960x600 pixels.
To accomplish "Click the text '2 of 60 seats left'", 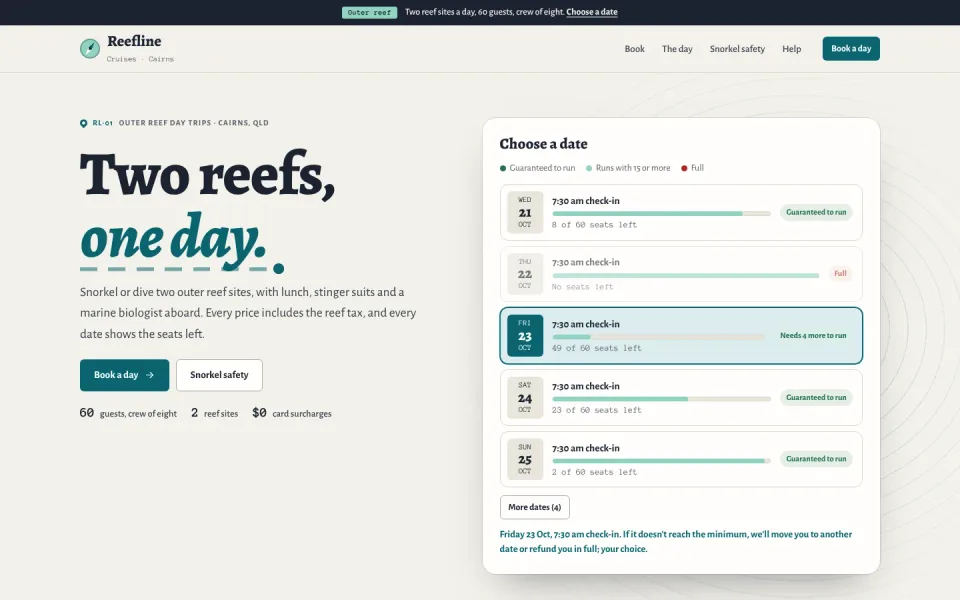I will [x=594, y=472].
